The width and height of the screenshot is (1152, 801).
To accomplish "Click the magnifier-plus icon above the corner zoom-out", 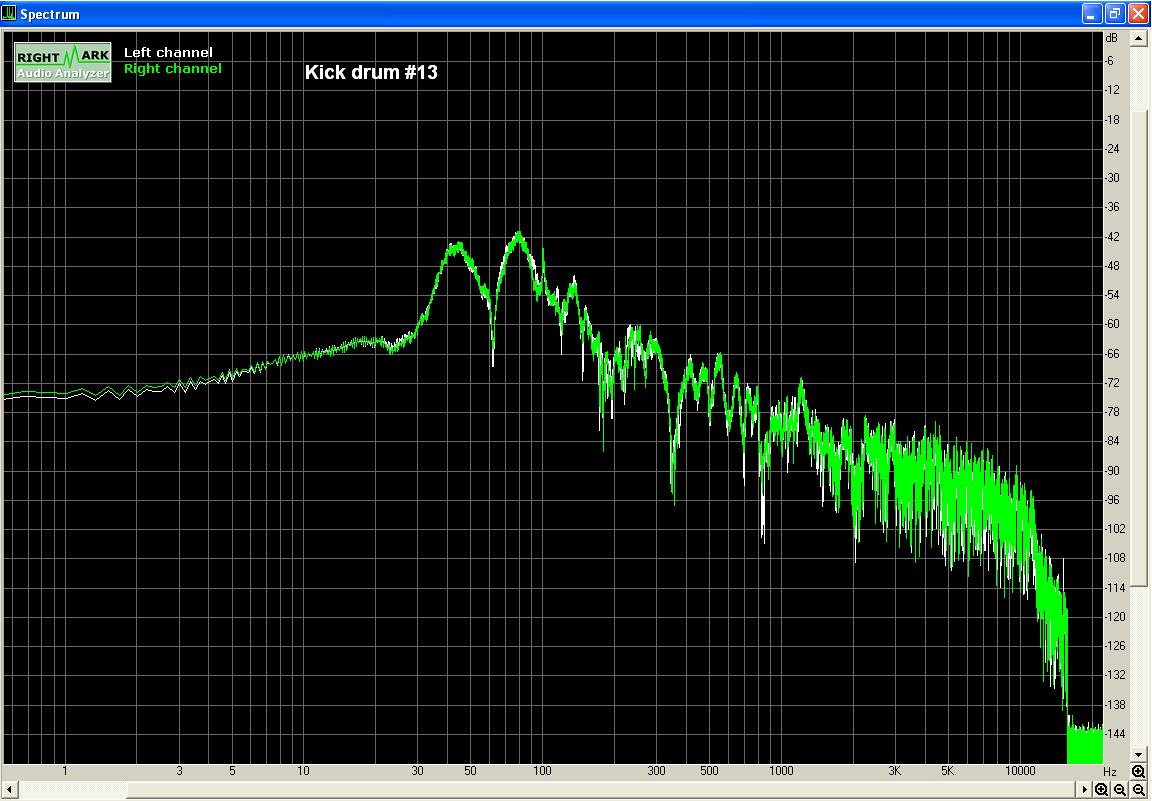I will (x=1139, y=772).
